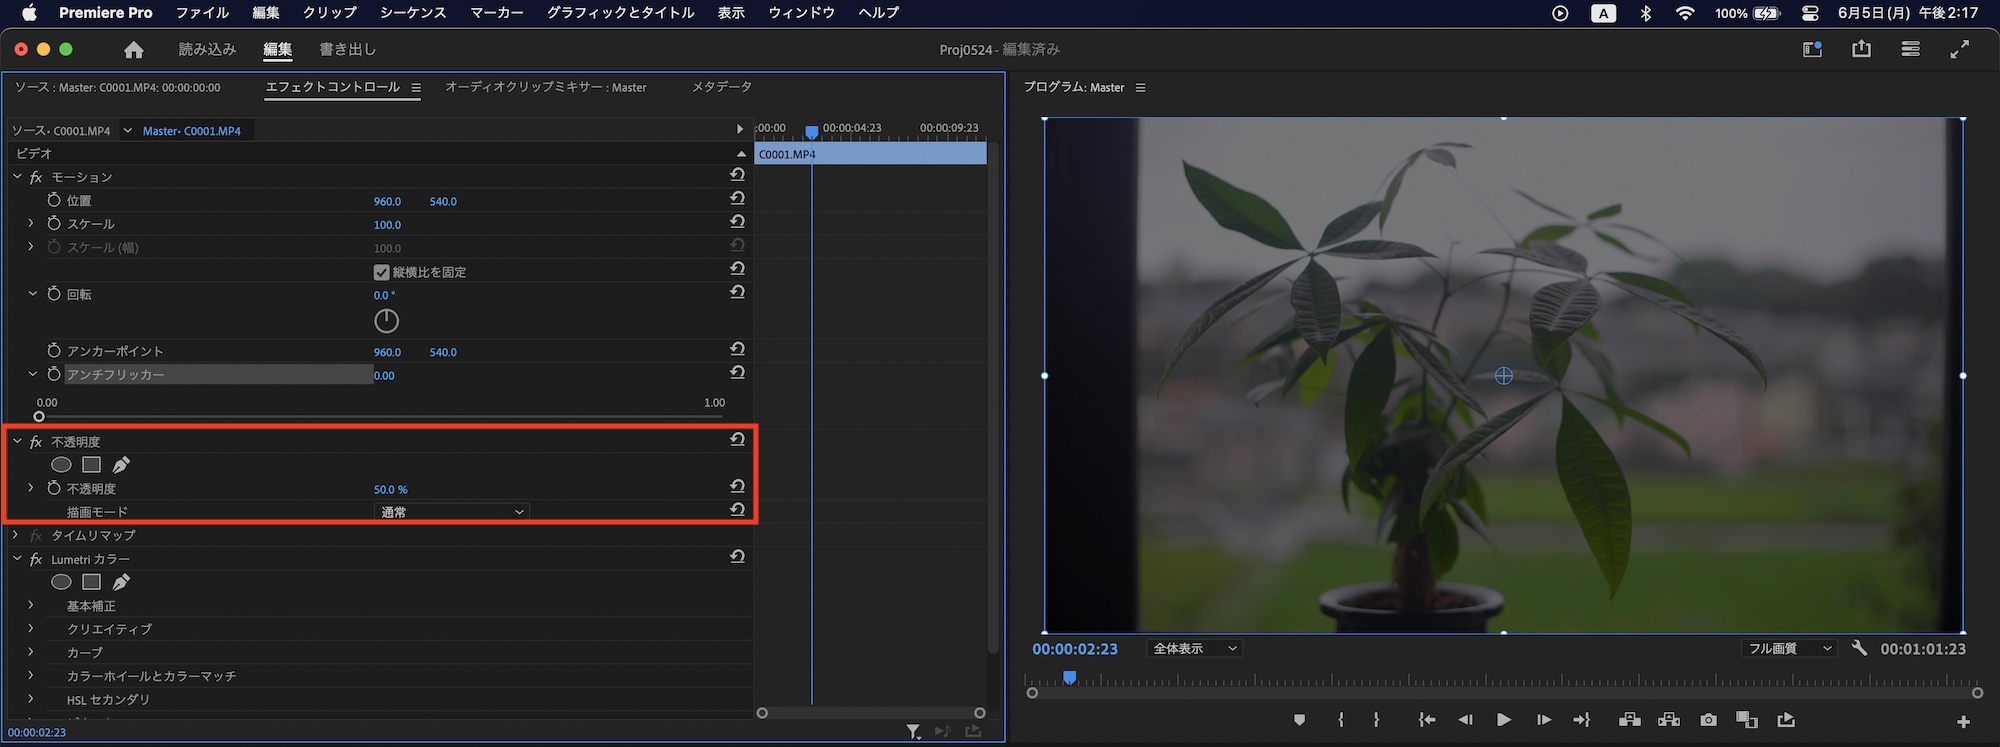This screenshot has height=747, width=2000.
Task: Open the 全体表示 zoom level dropdown
Action: point(1195,649)
